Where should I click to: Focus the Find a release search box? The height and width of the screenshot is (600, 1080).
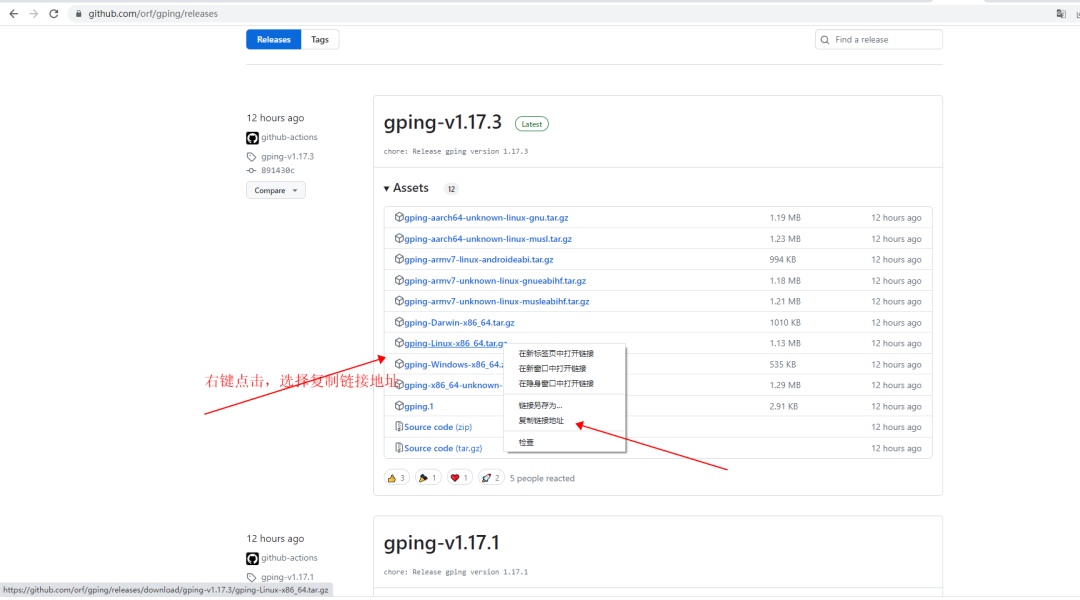click(878, 39)
